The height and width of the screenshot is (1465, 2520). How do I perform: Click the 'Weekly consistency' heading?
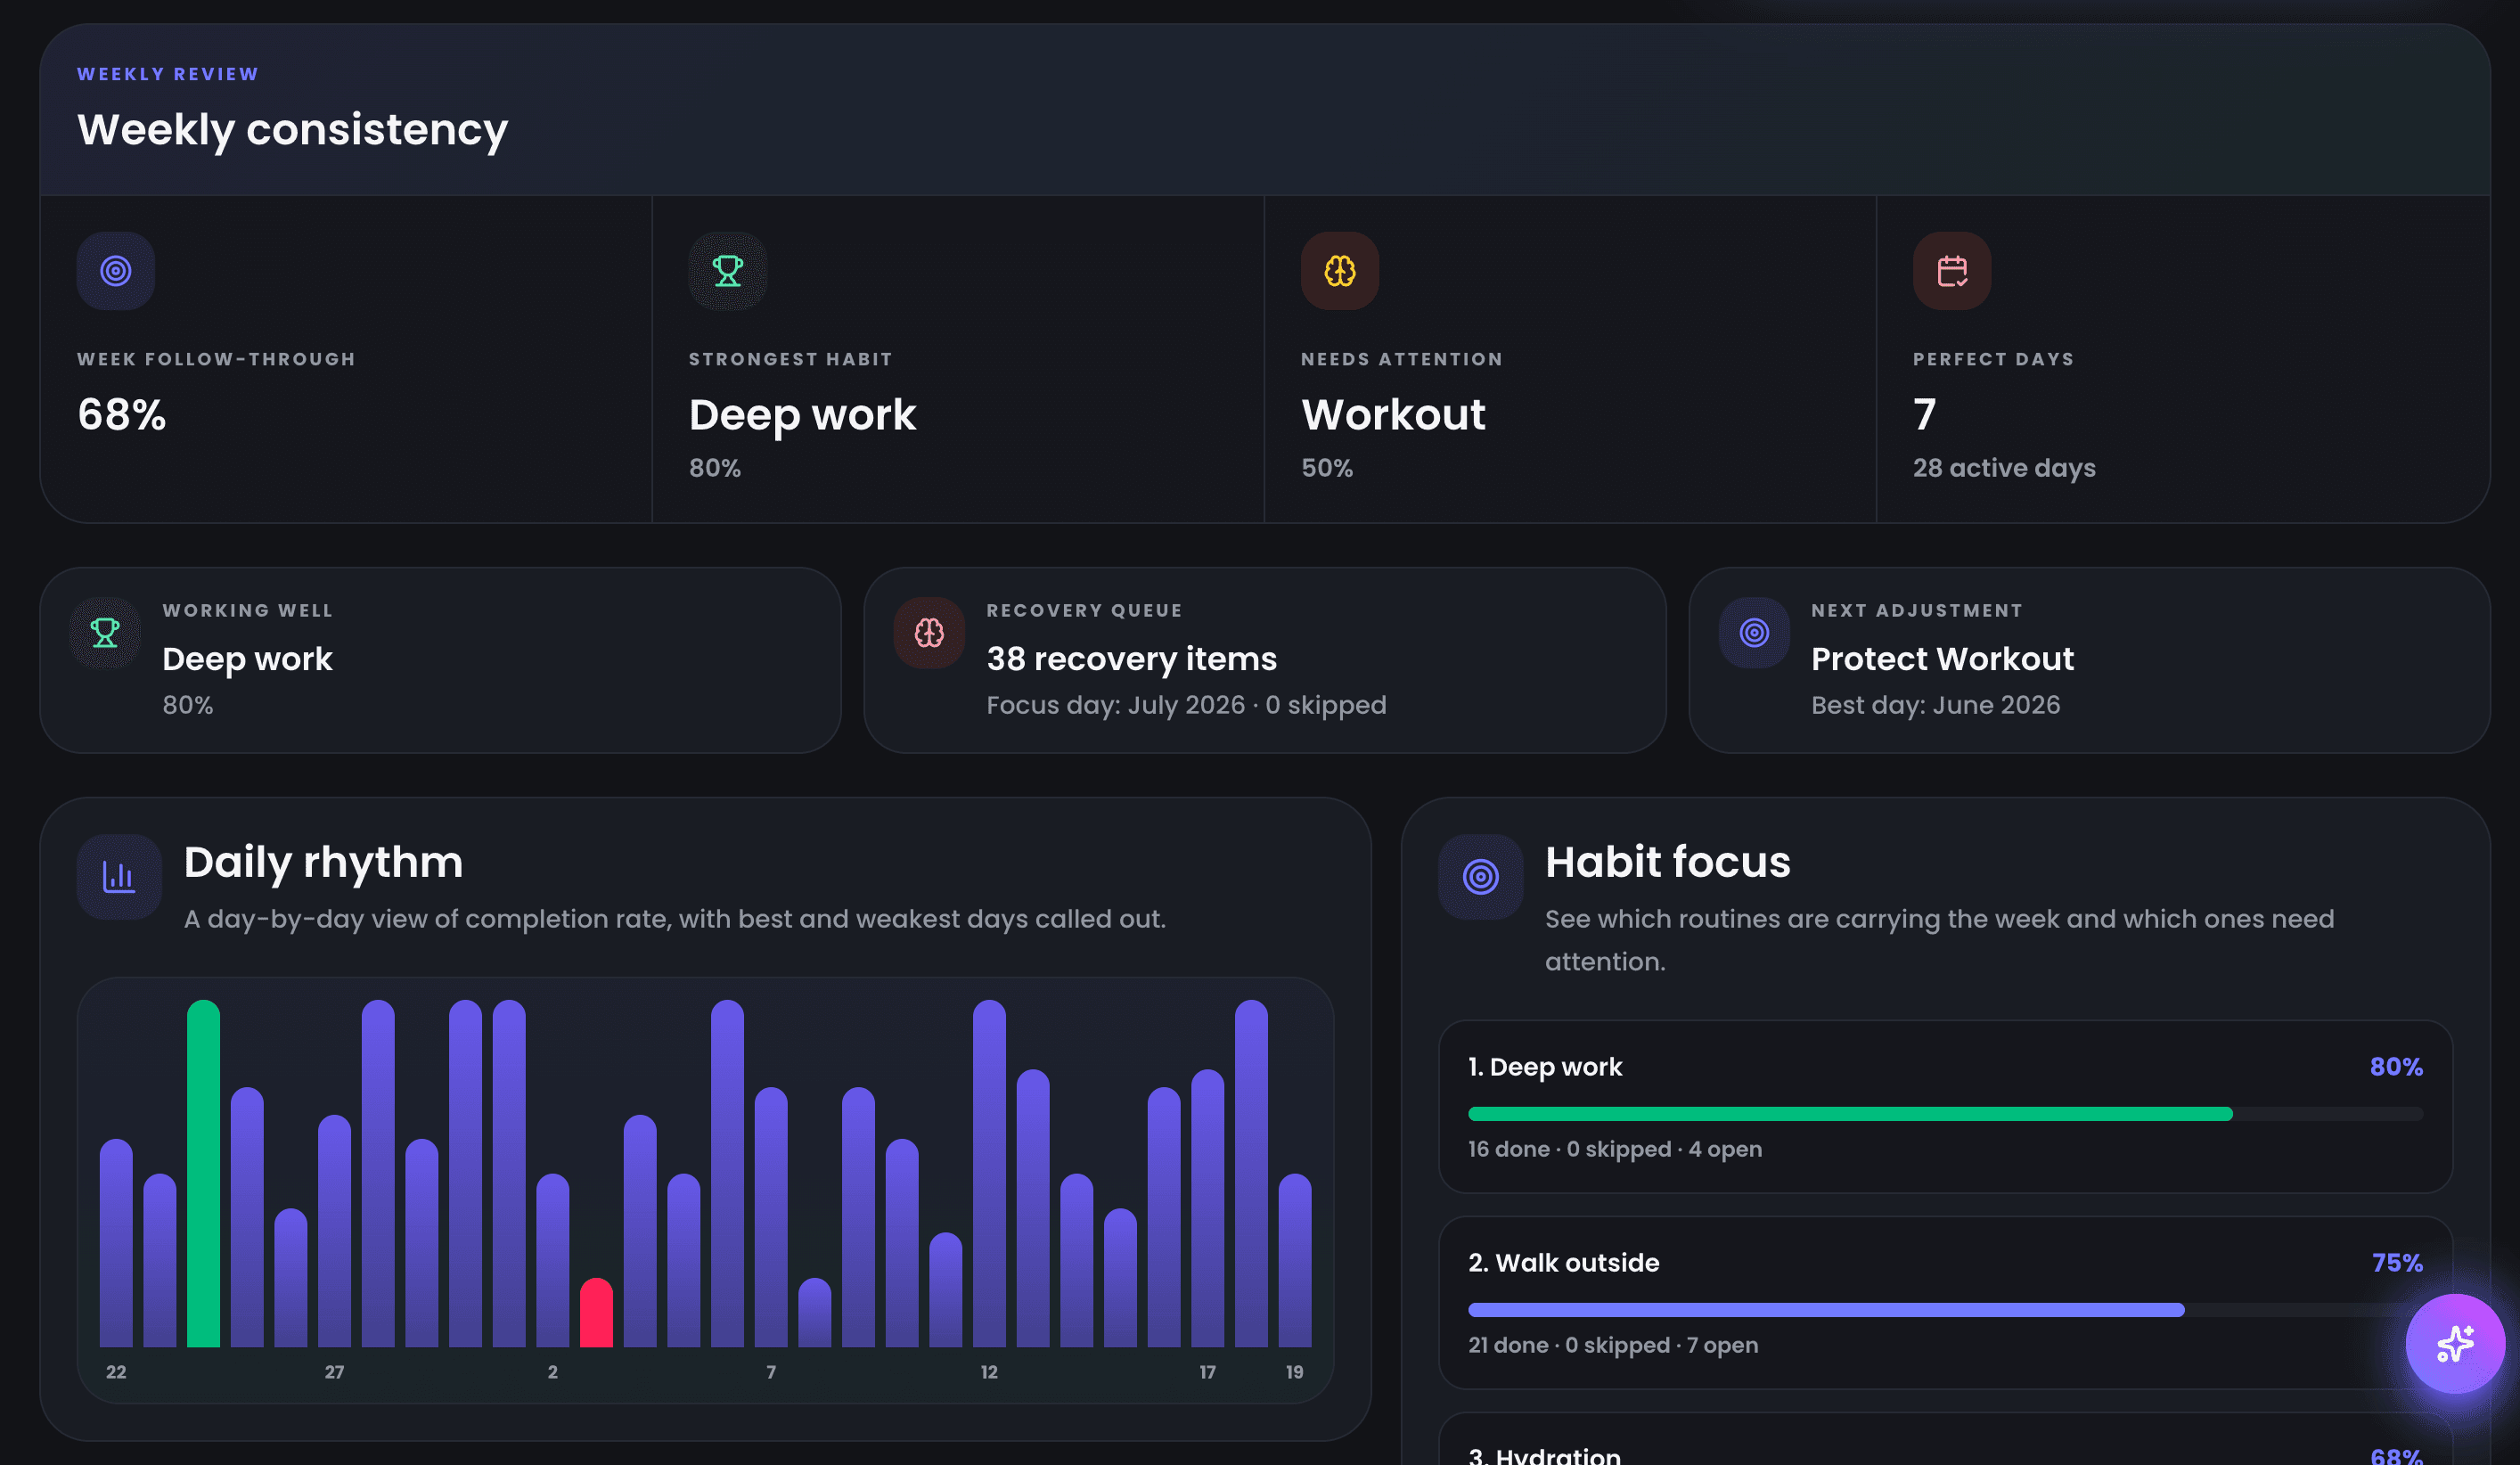(x=293, y=130)
